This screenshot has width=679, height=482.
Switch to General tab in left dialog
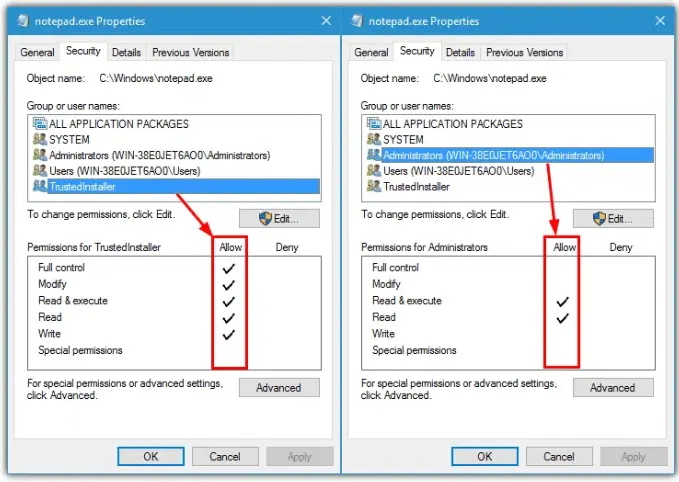(x=37, y=52)
